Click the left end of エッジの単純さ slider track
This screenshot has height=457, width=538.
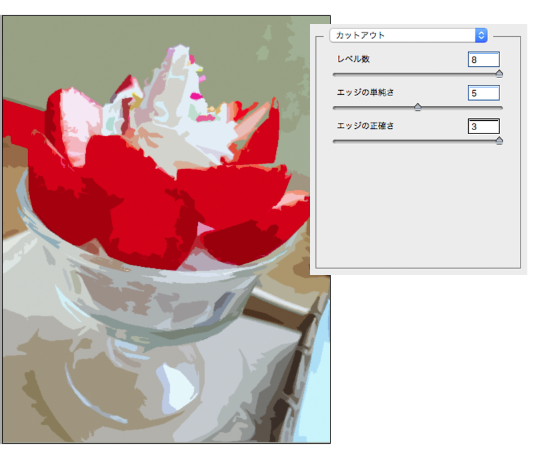coord(335,107)
